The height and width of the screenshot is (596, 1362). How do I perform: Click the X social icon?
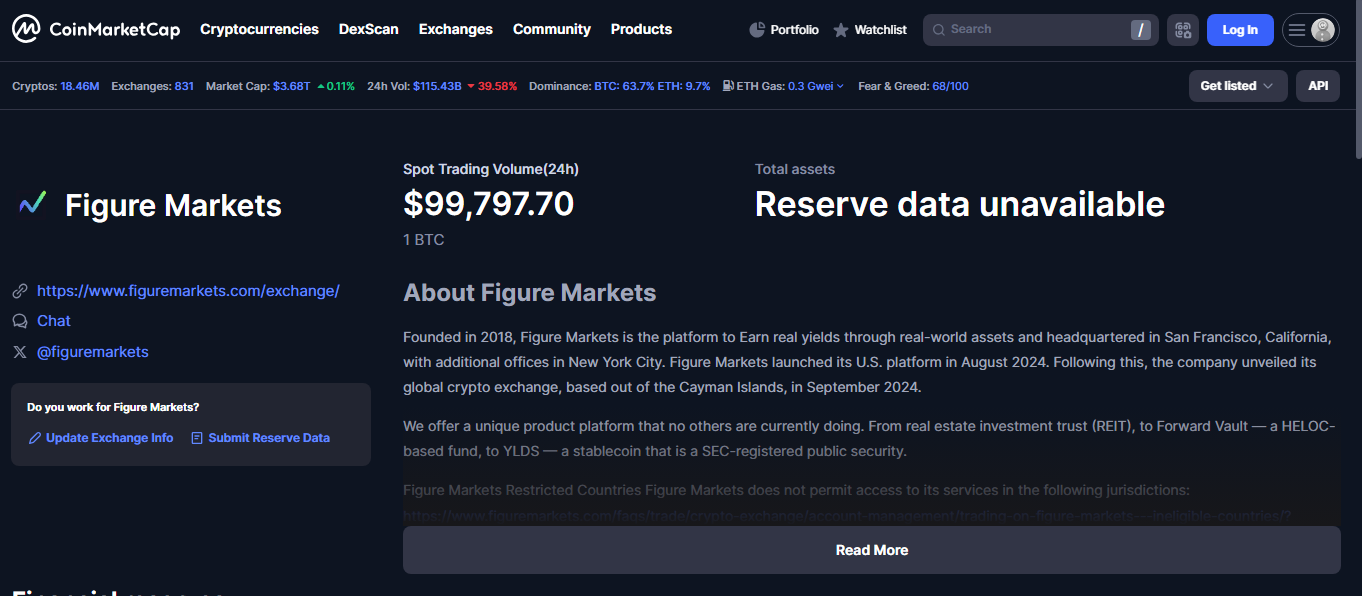[x=20, y=352]
